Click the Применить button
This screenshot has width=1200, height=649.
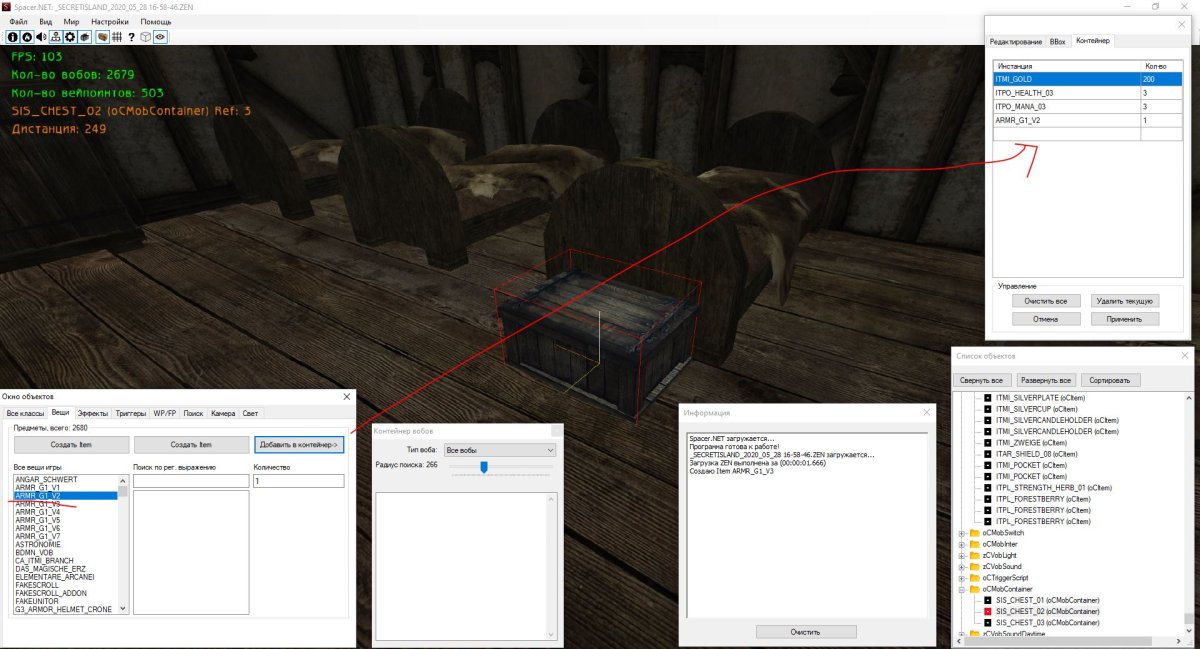coord(1125,319)
